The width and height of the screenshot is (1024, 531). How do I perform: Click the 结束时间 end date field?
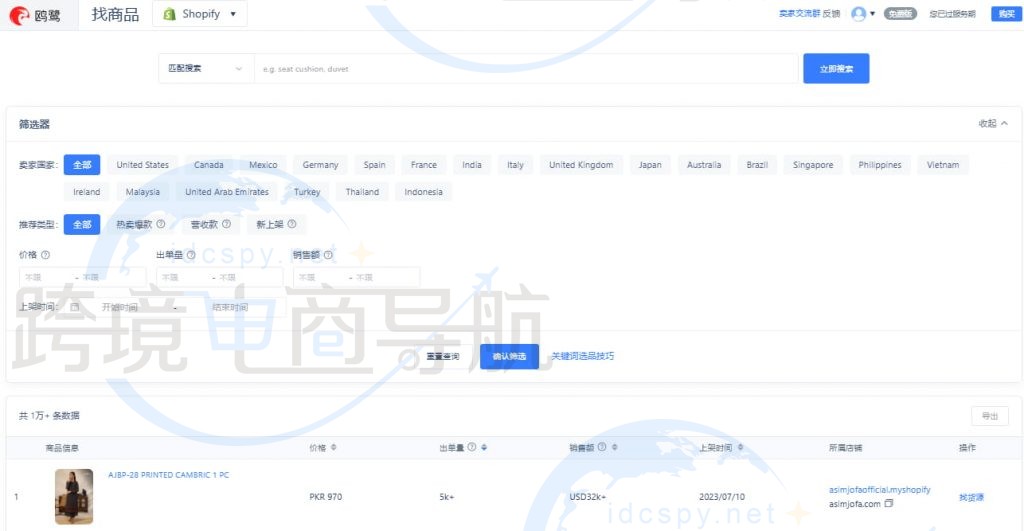click(x=231, y=307)
